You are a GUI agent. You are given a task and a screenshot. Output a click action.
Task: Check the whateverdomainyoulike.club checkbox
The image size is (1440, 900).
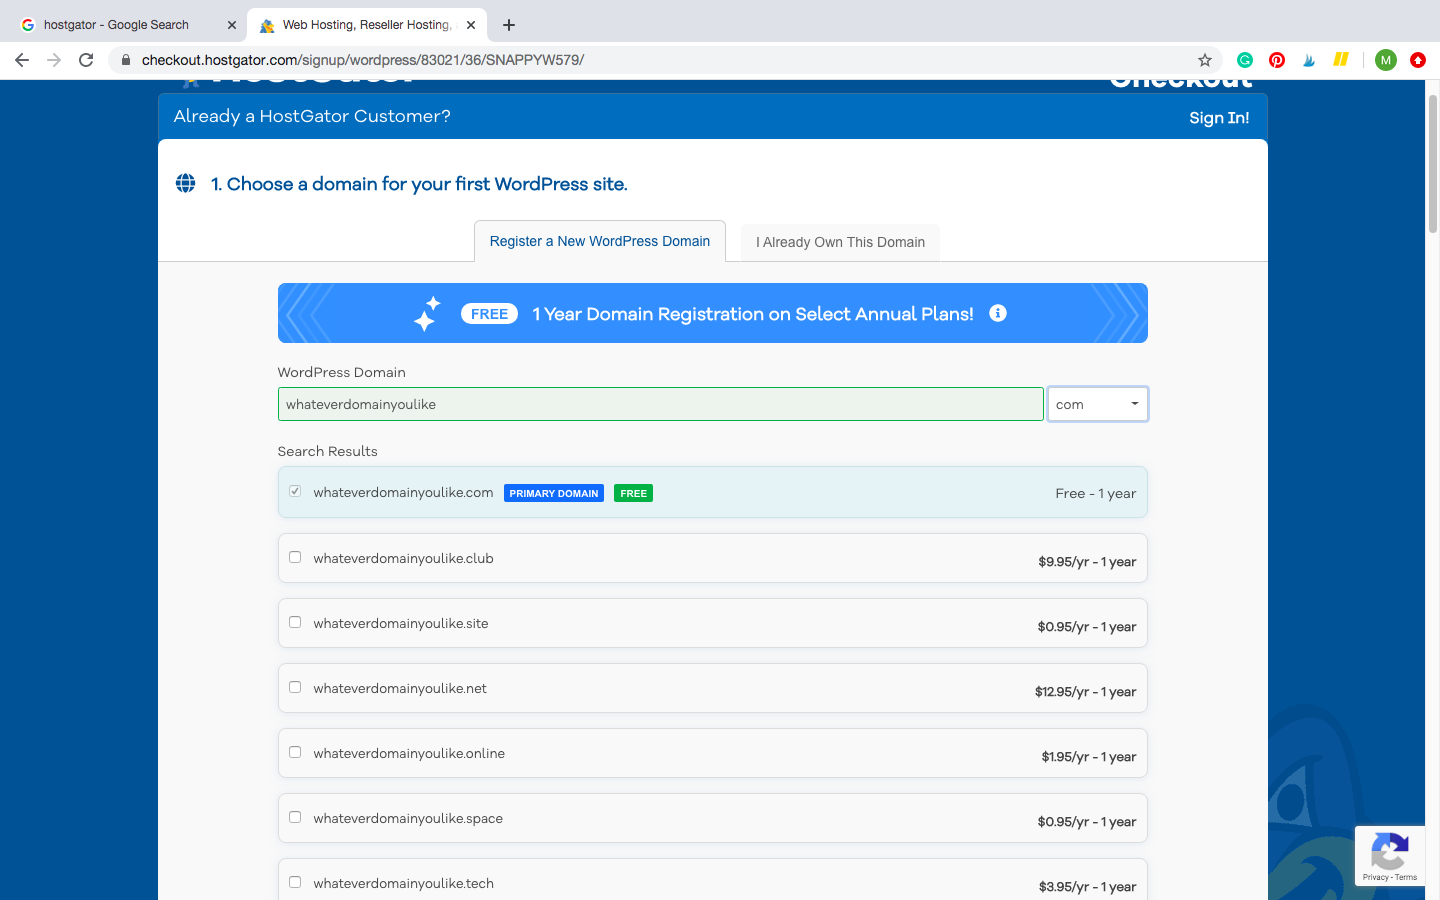295,557
